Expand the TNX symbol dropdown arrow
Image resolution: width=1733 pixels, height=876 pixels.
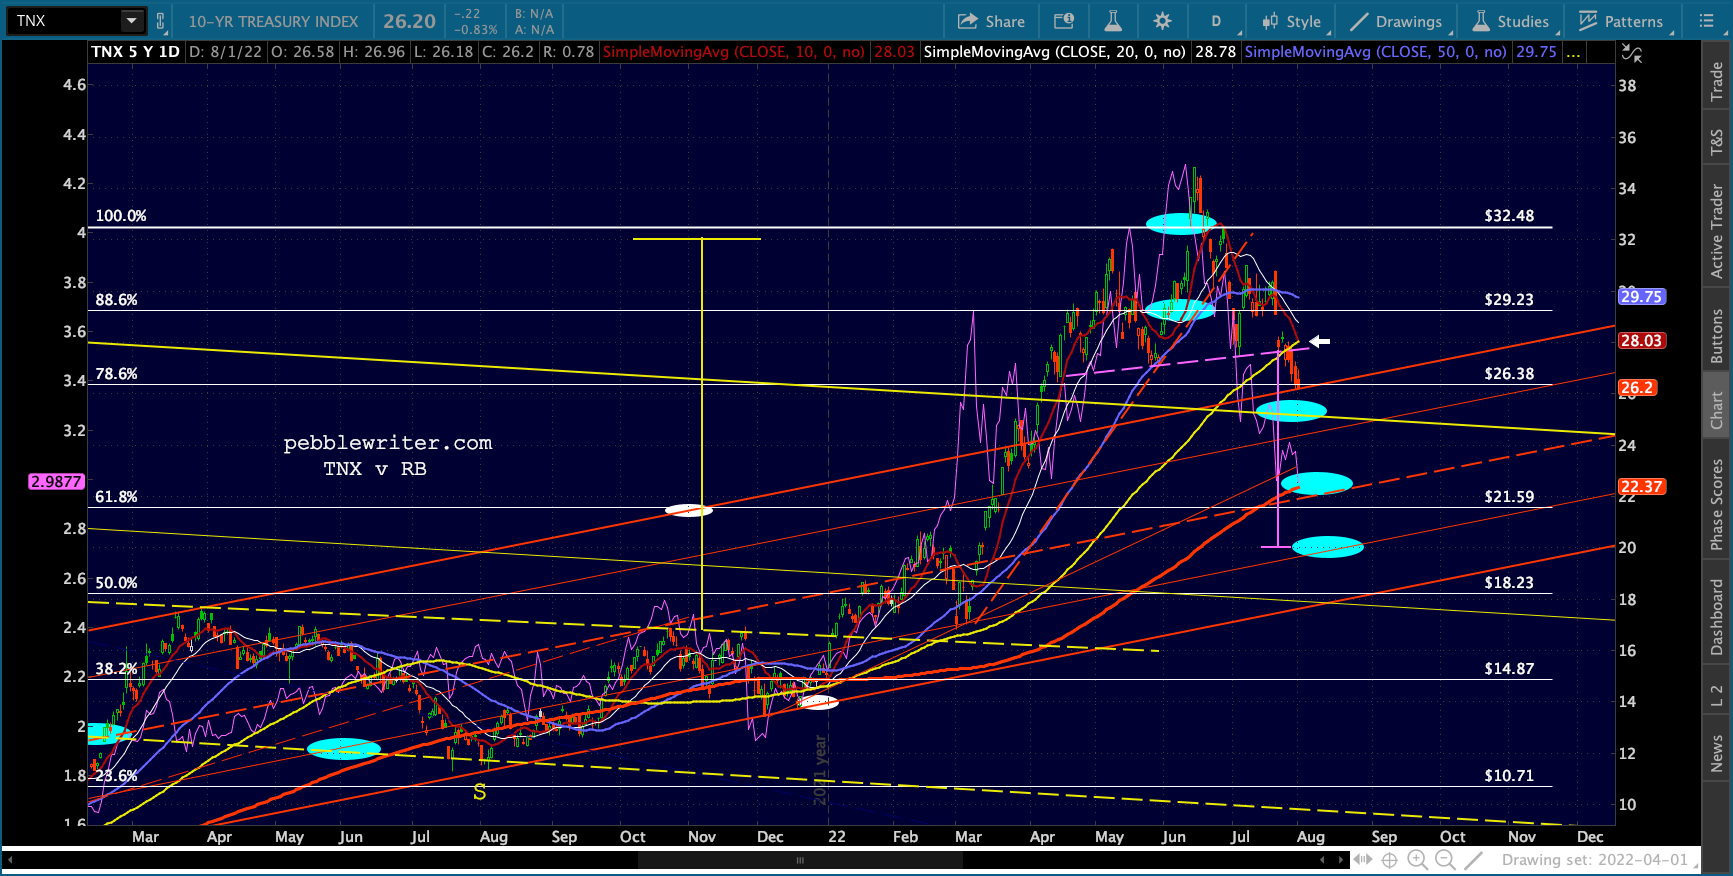[131, 21]
